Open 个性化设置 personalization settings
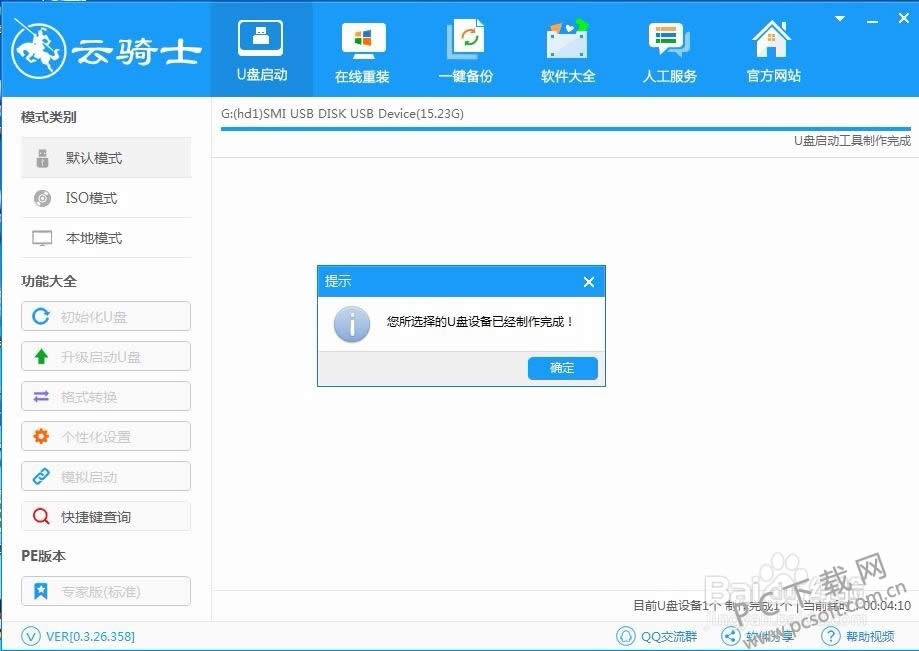 [x=105, y=436]
